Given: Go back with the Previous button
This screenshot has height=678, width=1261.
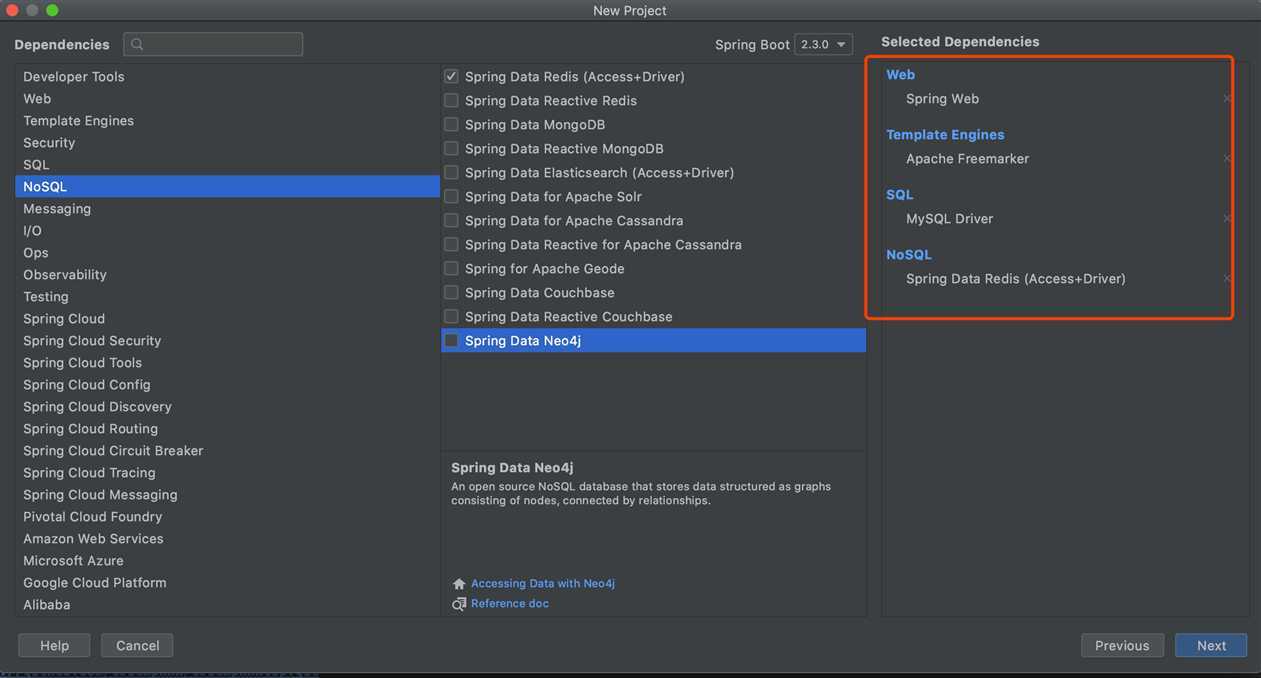Looking at the screenshot, I should [1122, 646].
